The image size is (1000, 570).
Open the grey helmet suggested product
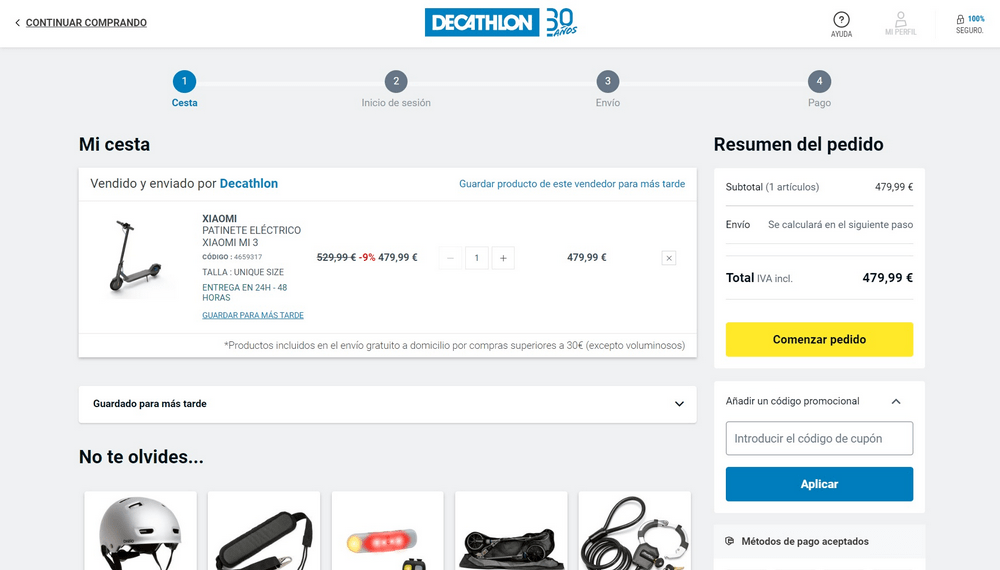click(140, 531)
